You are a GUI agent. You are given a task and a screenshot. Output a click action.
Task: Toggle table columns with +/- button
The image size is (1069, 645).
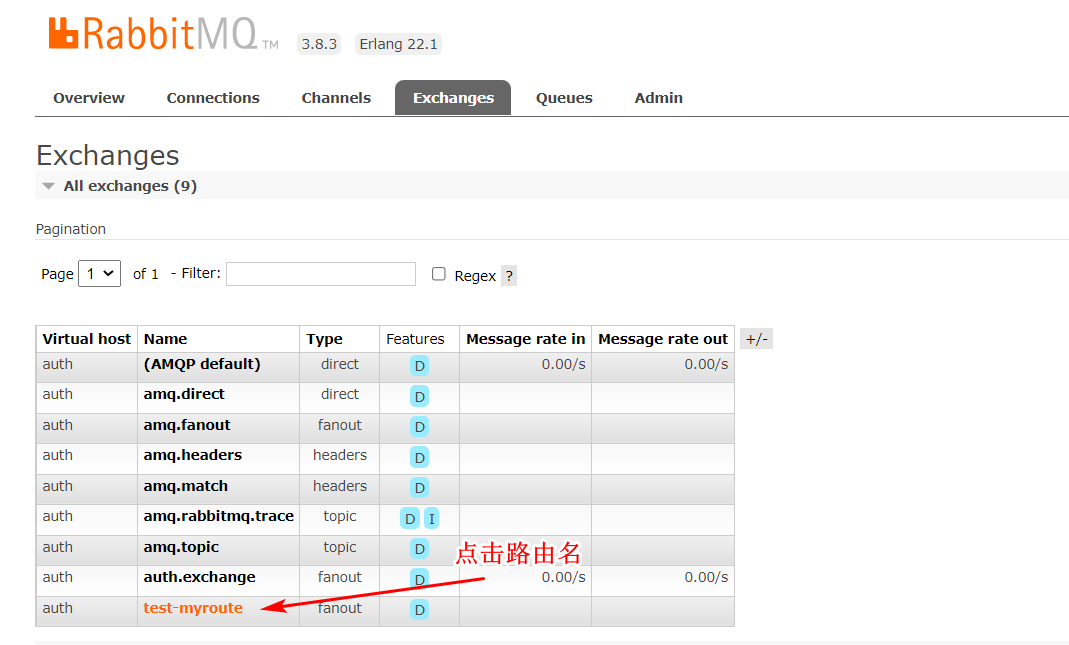756,339
